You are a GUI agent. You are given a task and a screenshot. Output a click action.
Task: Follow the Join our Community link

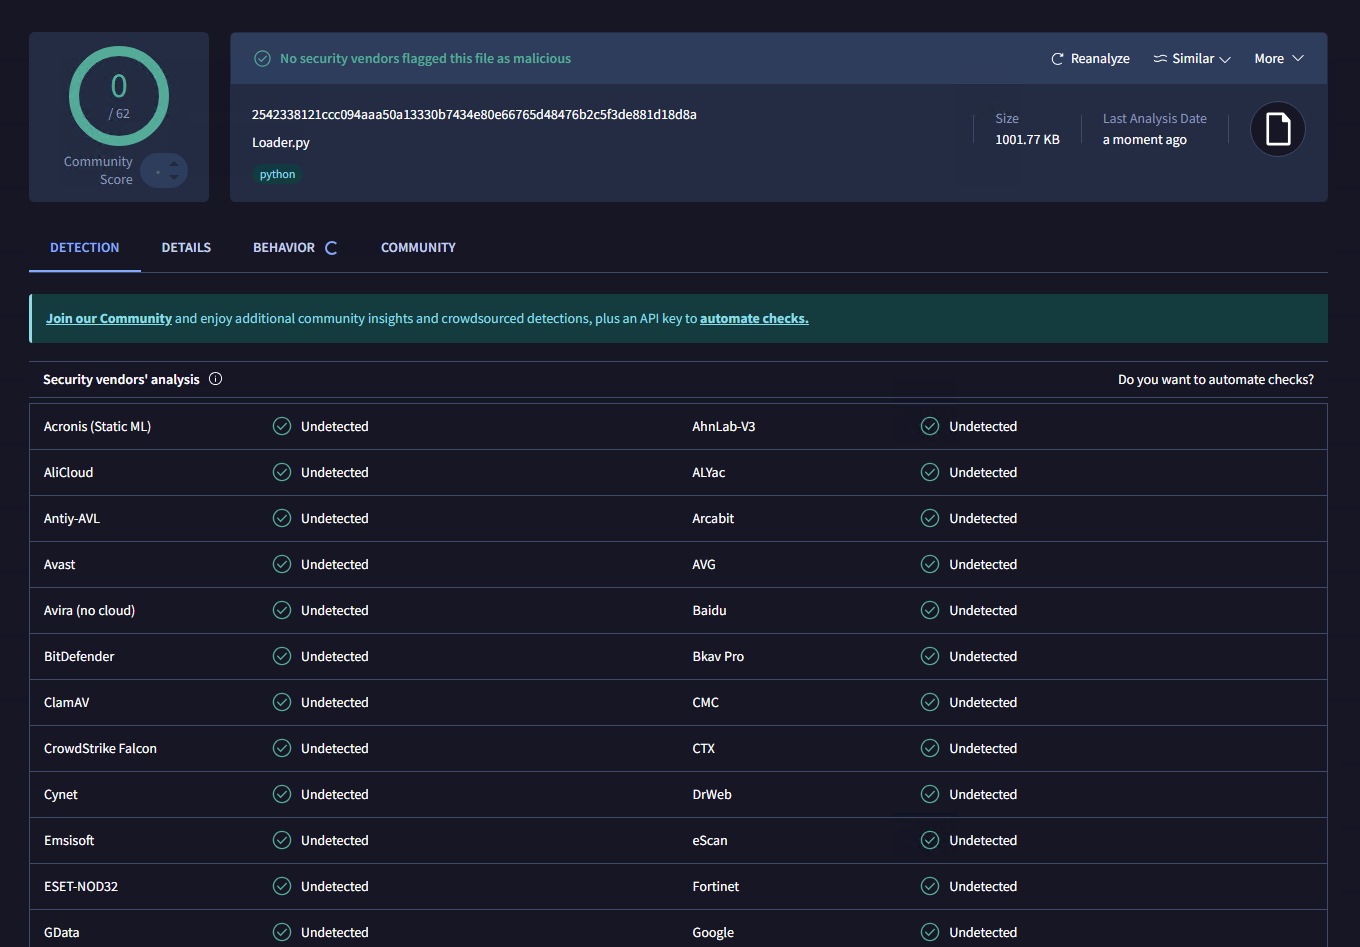point(109,319)
